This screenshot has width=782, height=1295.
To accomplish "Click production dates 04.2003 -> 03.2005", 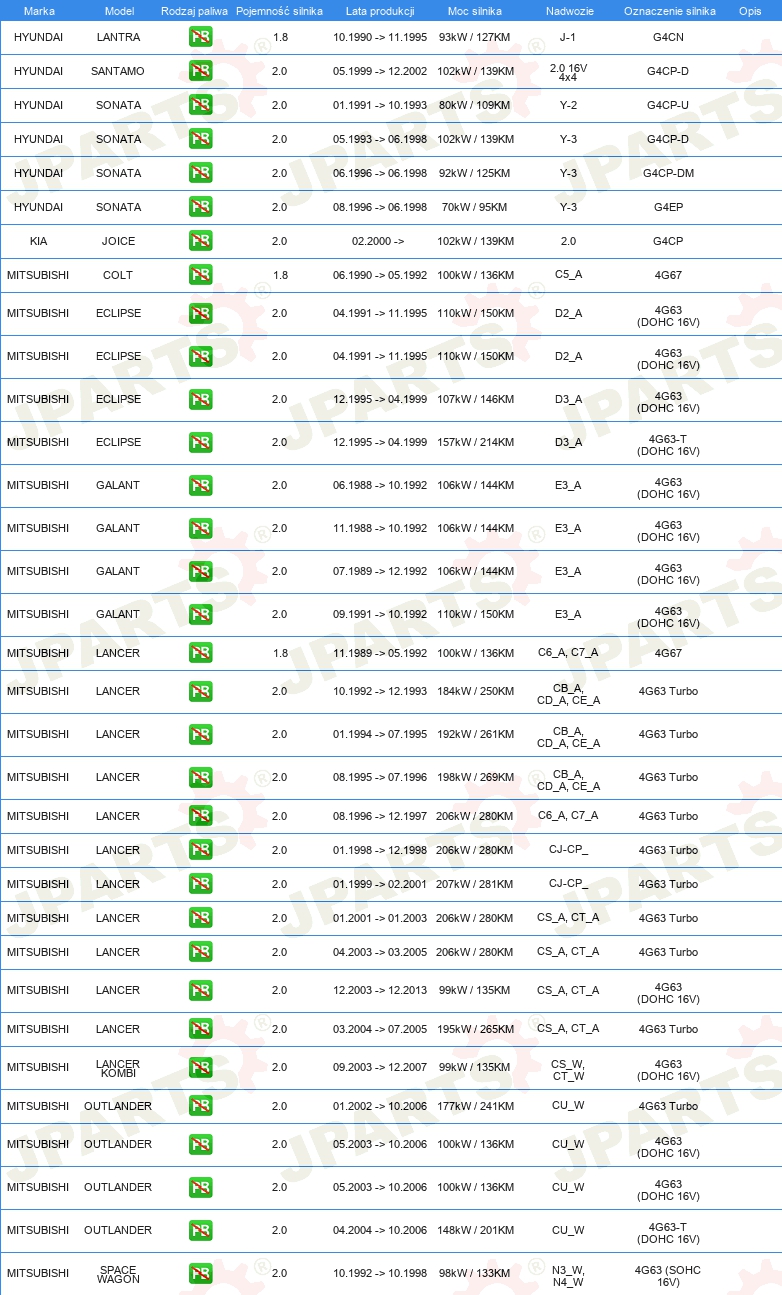I will pos(380,952).
